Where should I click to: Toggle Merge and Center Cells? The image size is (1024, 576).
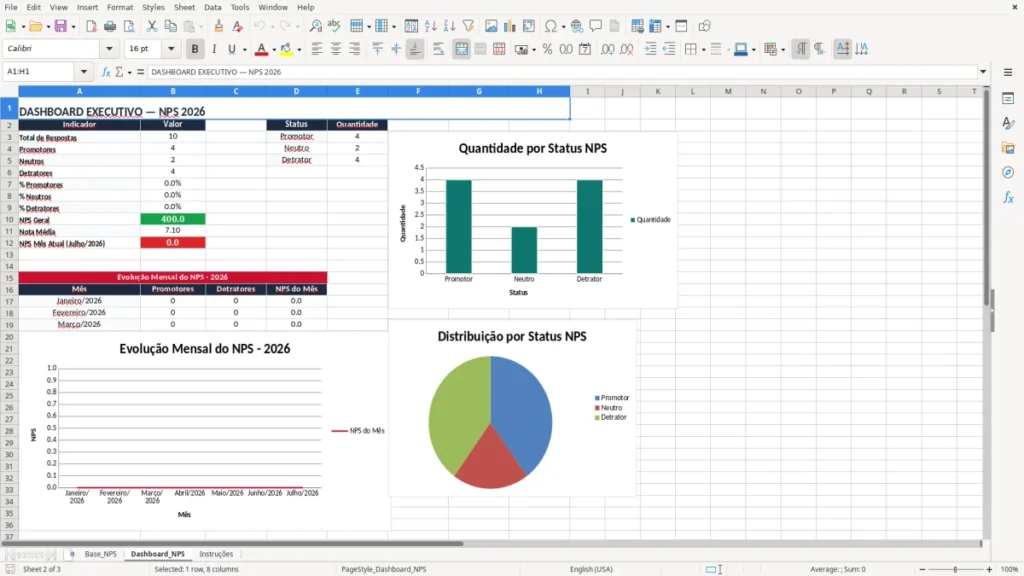461,49
